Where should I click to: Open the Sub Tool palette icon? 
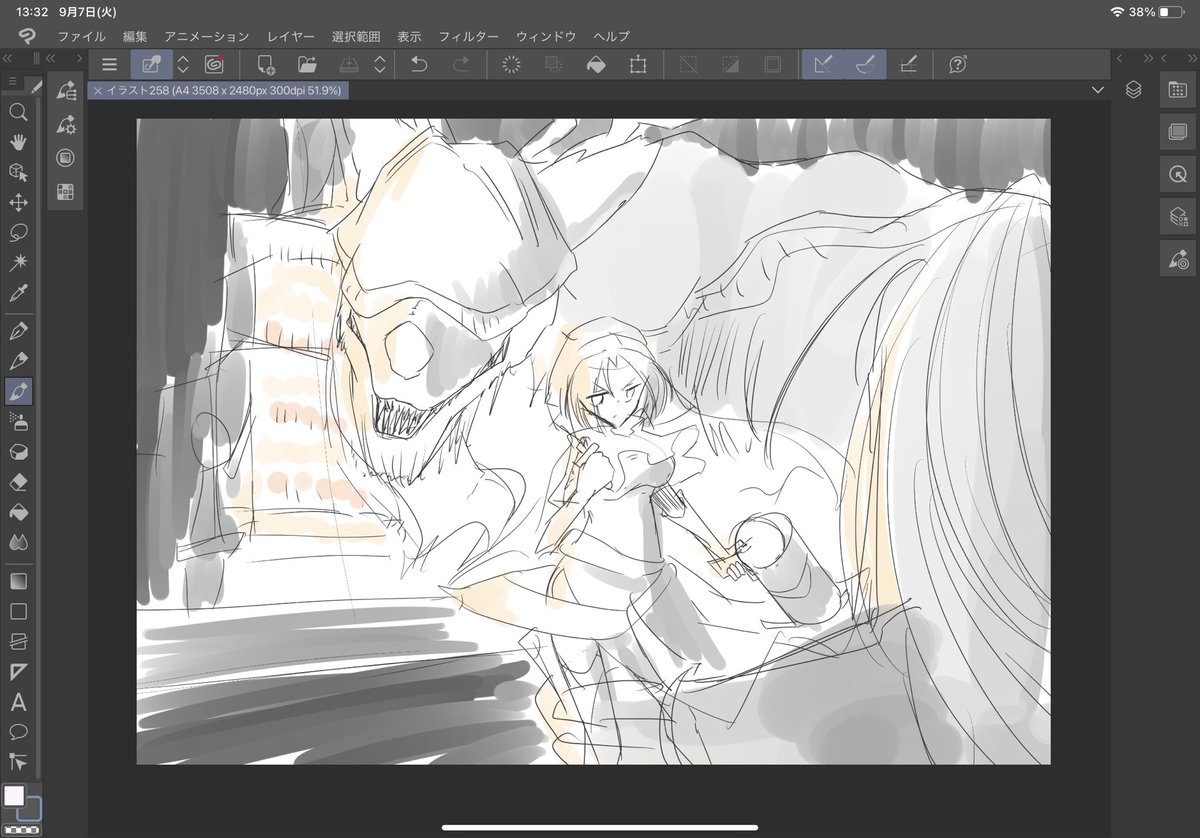pyautogui.click(x=66, y=92)
